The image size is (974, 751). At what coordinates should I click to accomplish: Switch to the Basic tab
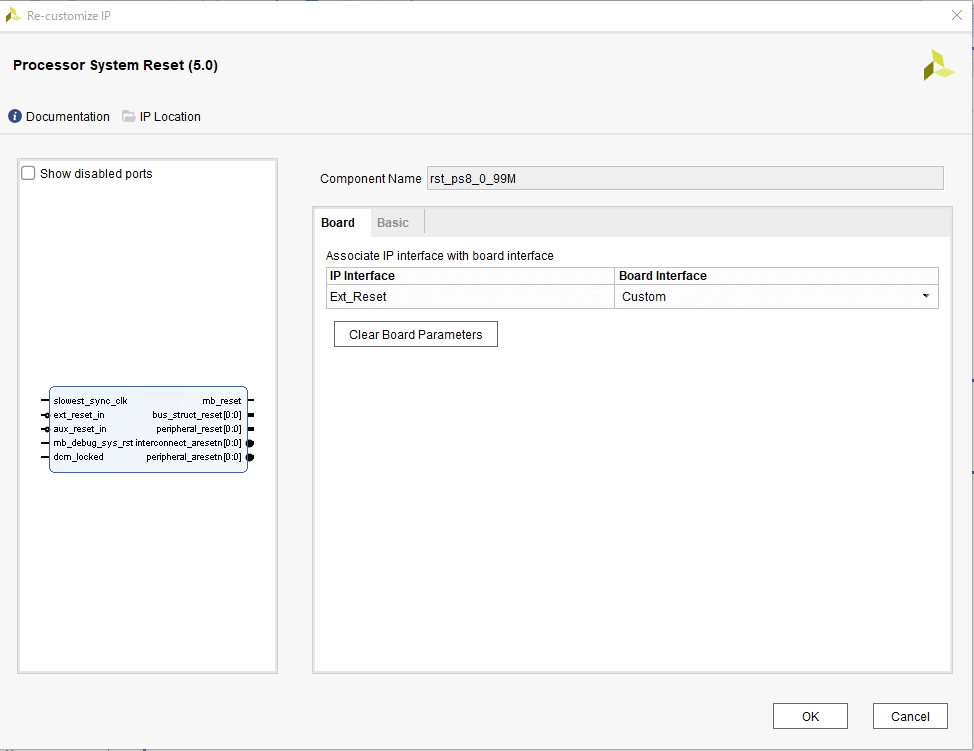[393, 223]
